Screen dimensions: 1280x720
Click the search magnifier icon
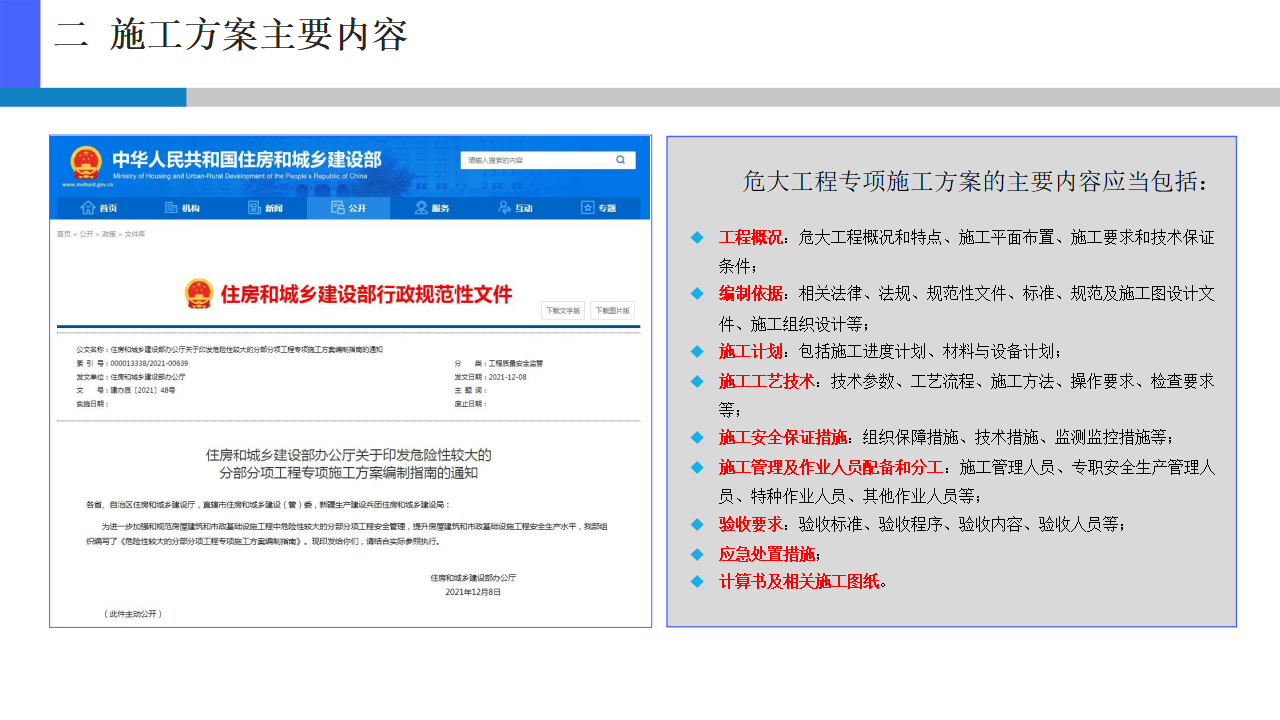pos(620,160)
